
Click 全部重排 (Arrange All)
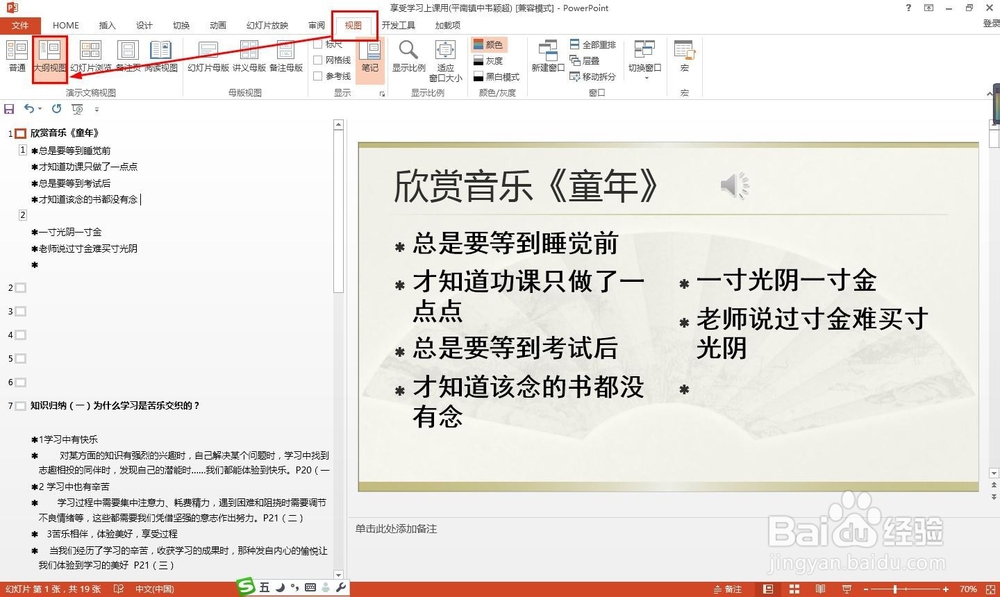tap(592, 45)
